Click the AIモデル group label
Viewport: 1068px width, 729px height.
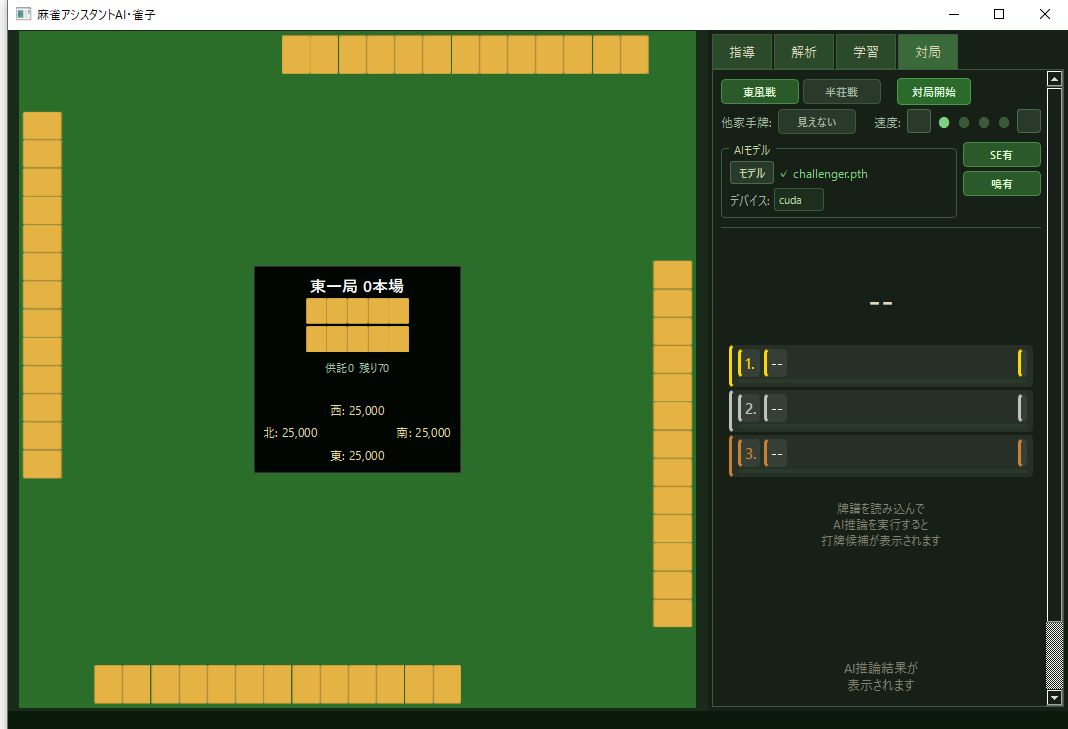coord(751,150)
